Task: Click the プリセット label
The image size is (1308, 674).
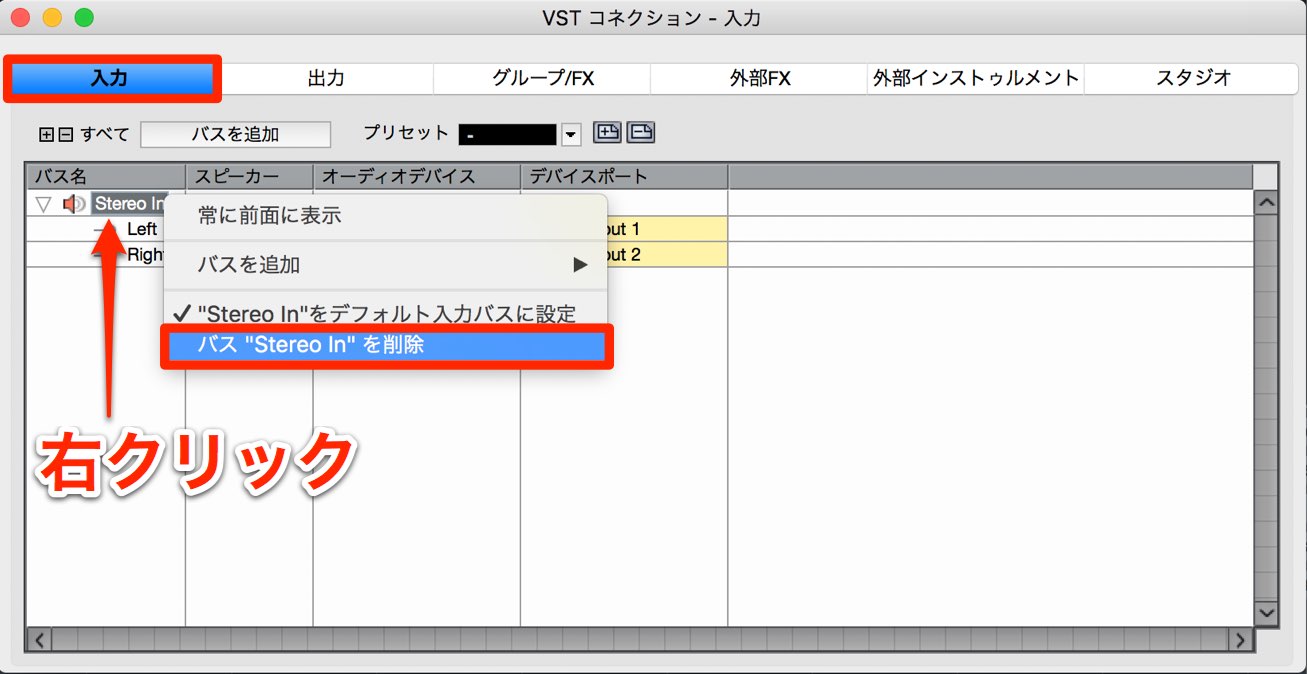Action: 406,133
